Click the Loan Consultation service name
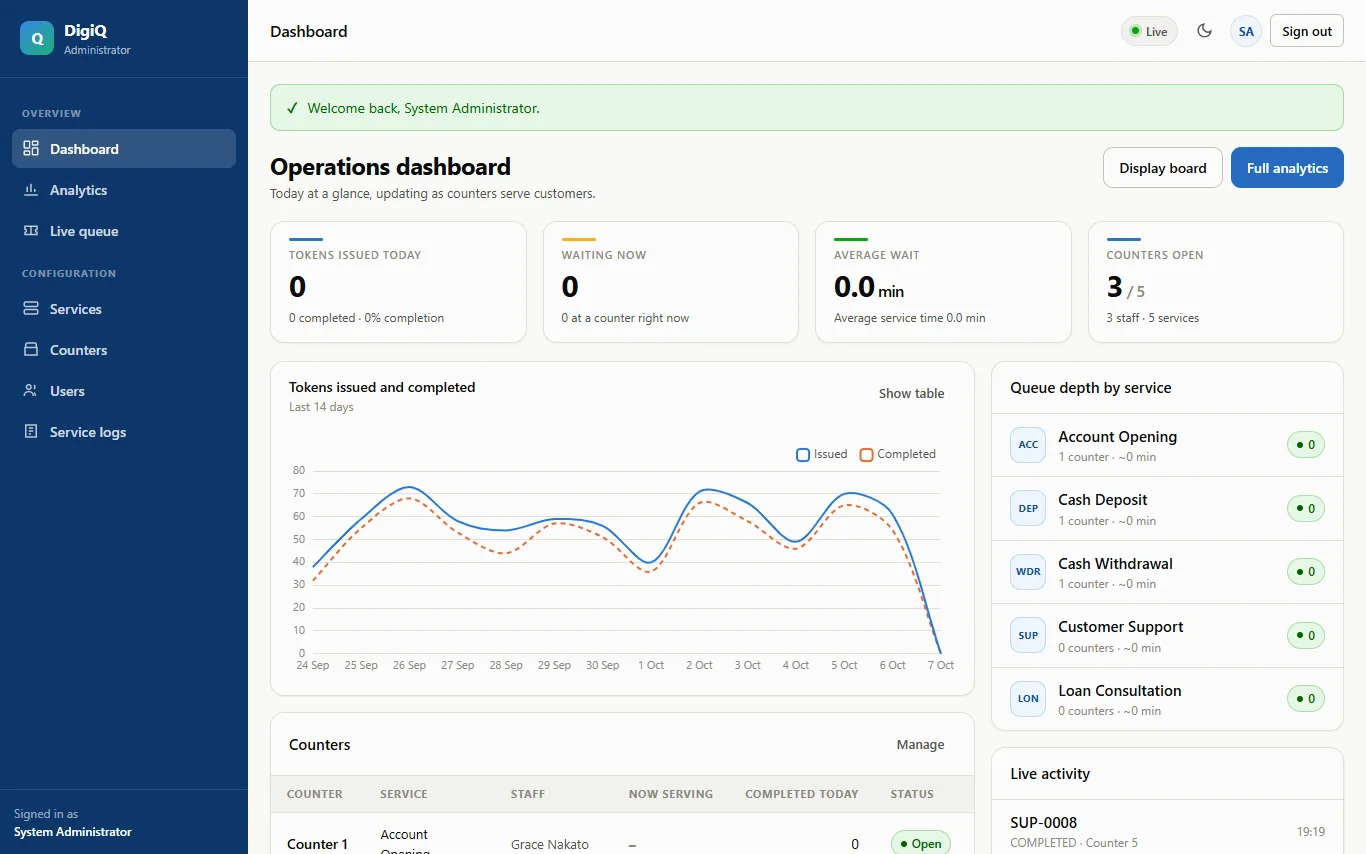 click(1120, 691)
